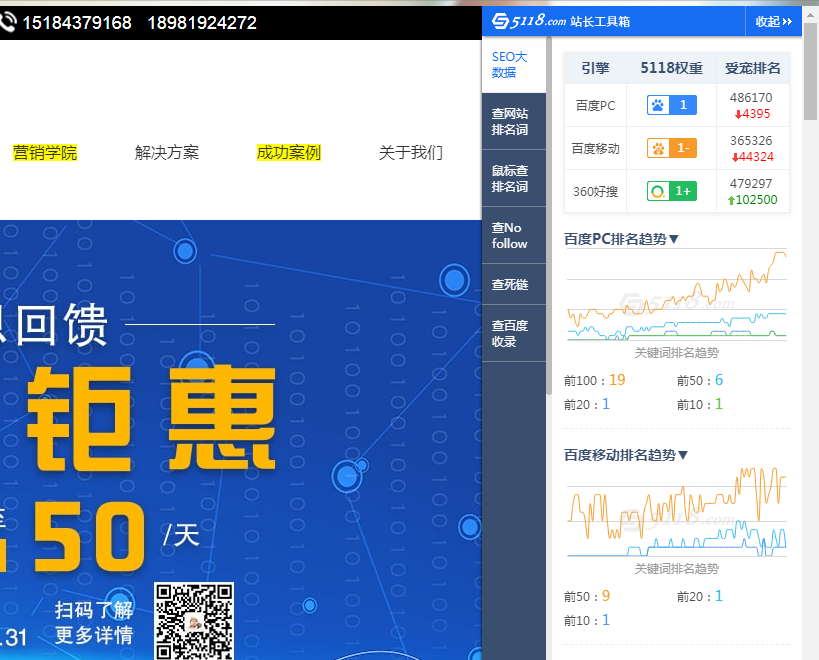819x660 pixels.
Task: Click the 成功案例 navigation item
Action: click(x=289, y=153)
